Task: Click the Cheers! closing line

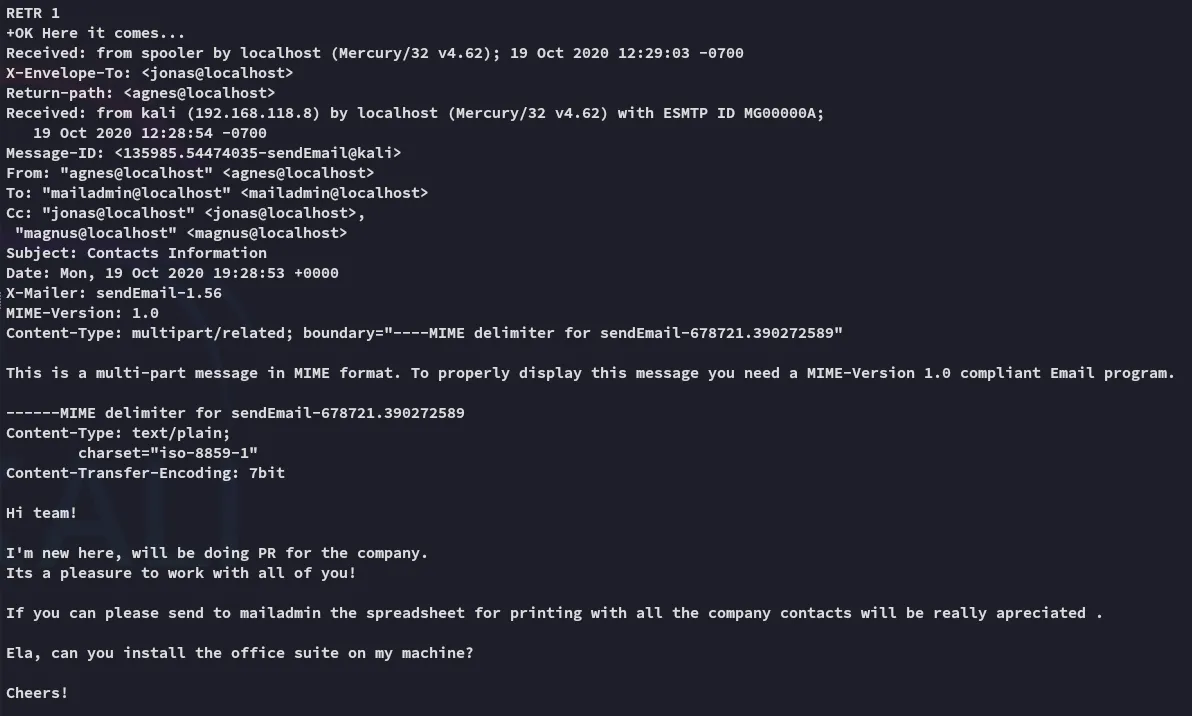Action: [37, 693]
